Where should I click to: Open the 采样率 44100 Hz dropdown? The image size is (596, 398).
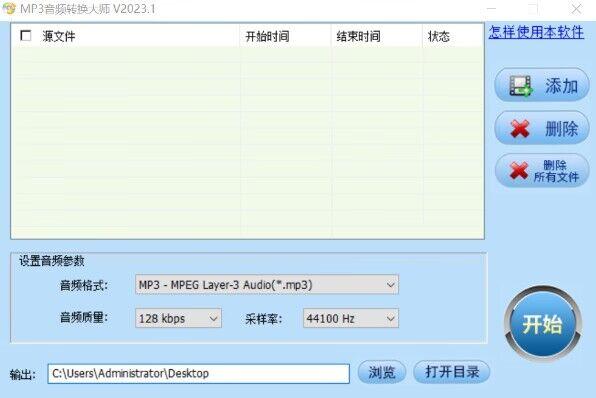(x=350, y=318)
